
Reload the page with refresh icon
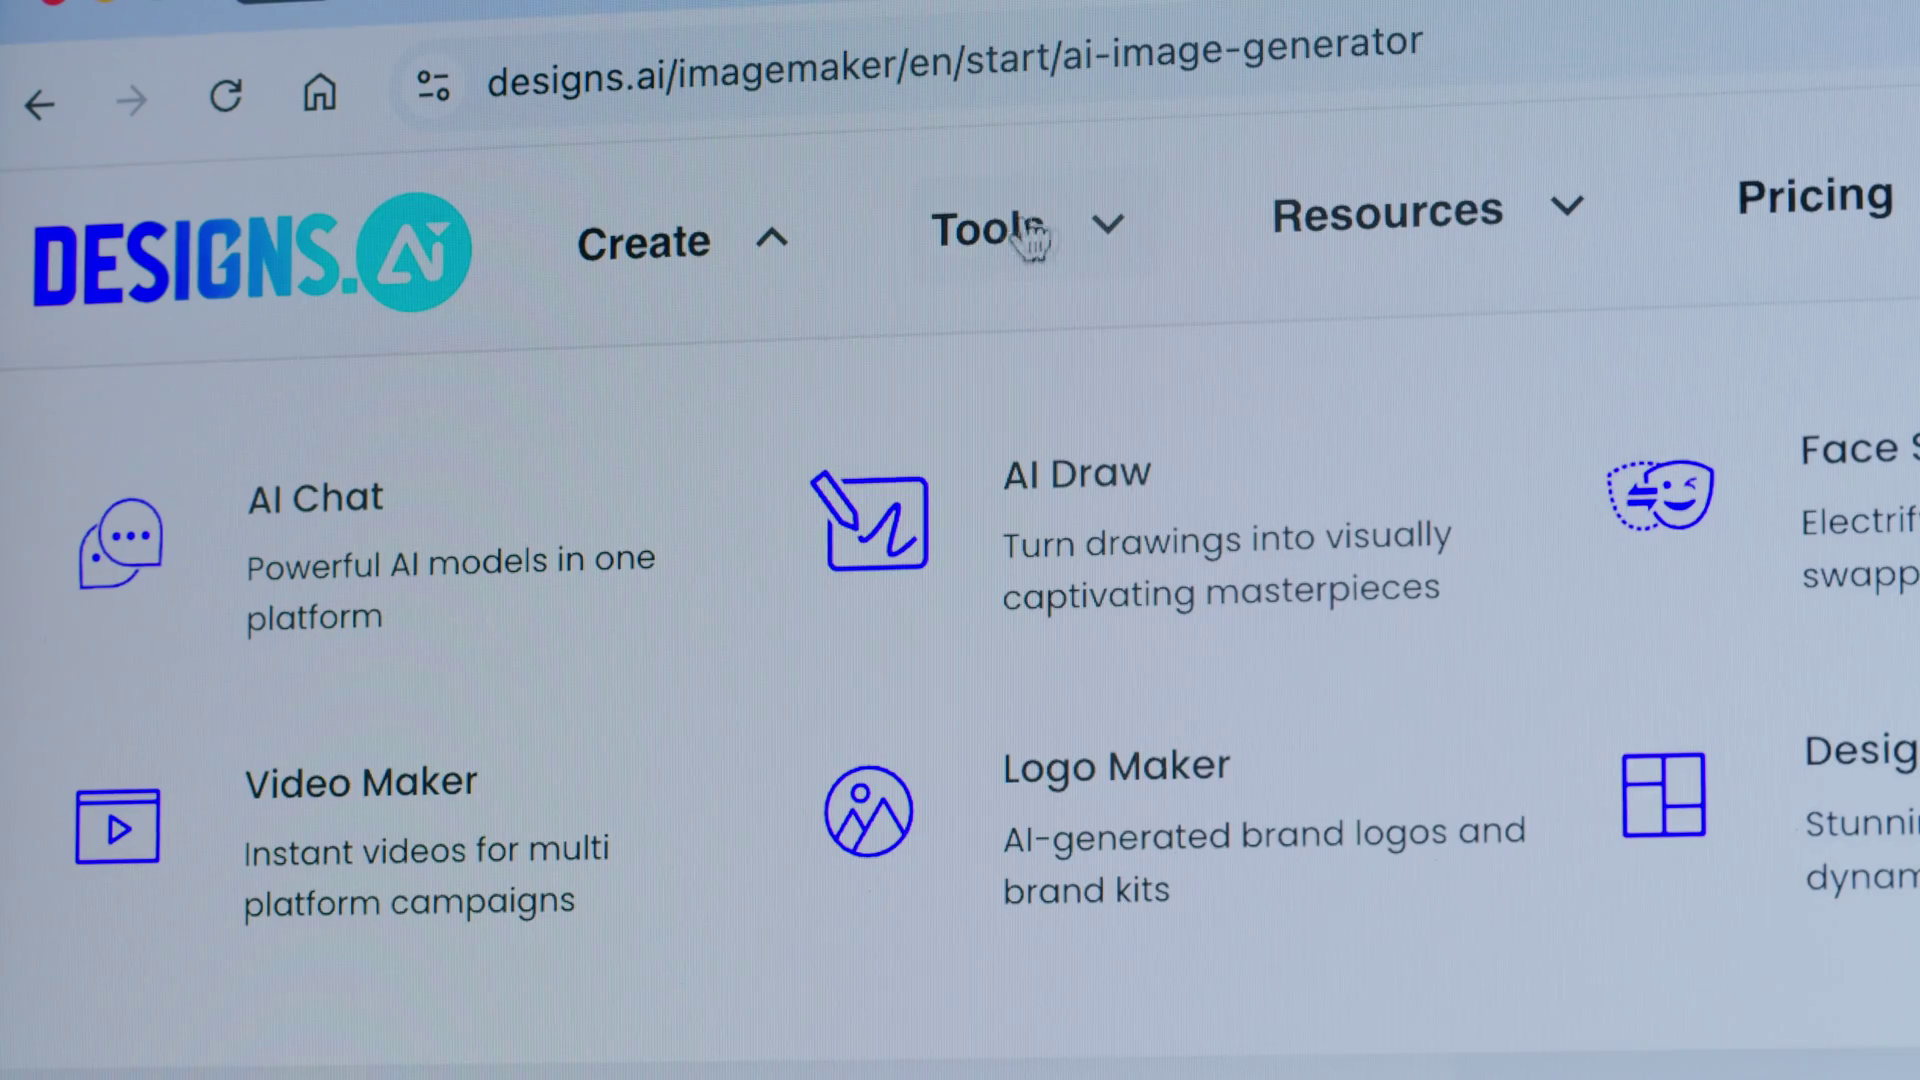226,97
